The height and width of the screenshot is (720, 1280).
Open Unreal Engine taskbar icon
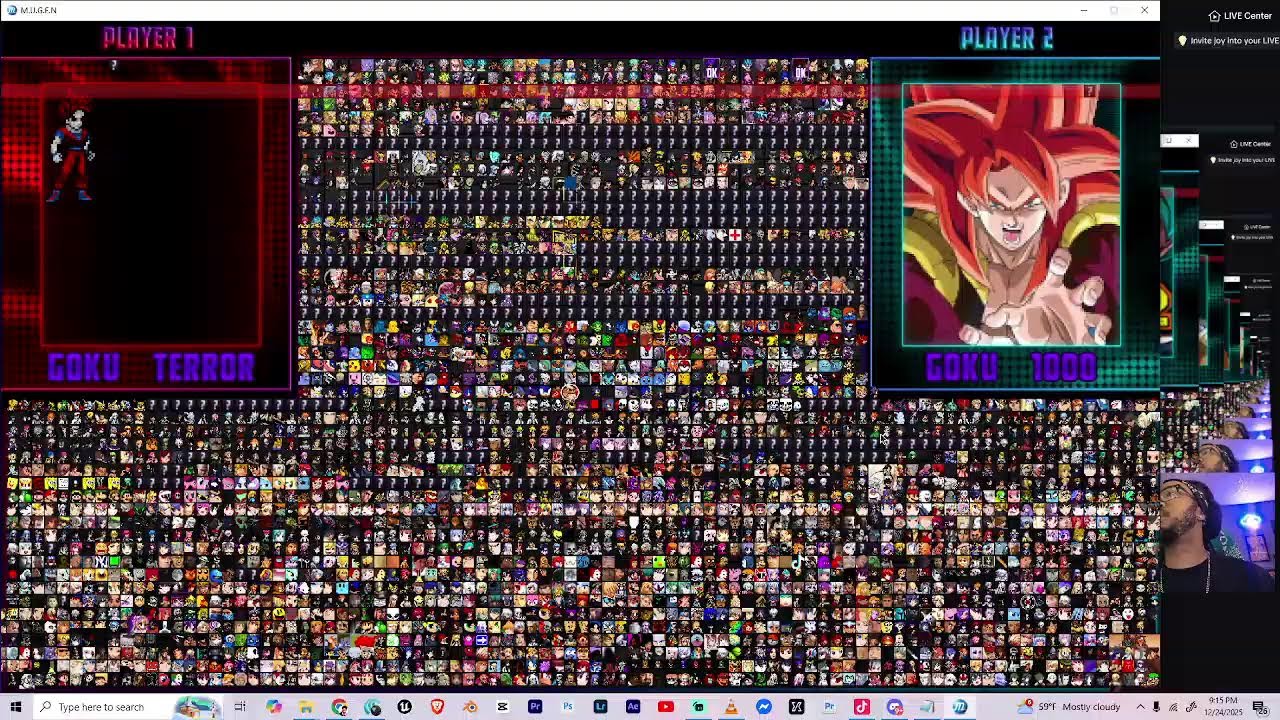click(x=404, y=707)
